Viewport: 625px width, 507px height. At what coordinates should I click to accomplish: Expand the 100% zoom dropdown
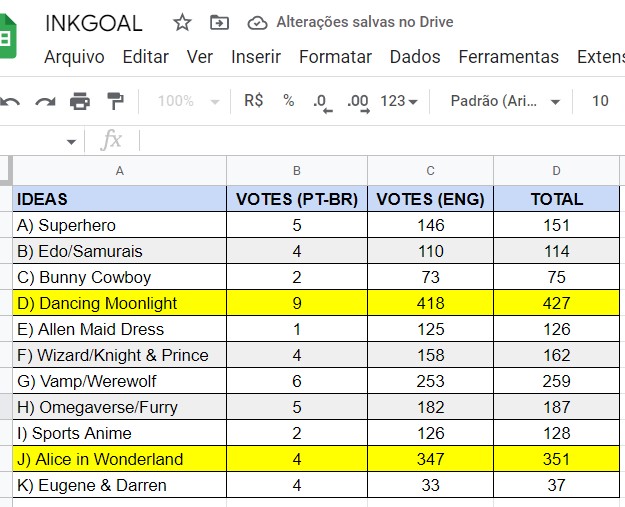pyautogui.click(x=189, y=101)
